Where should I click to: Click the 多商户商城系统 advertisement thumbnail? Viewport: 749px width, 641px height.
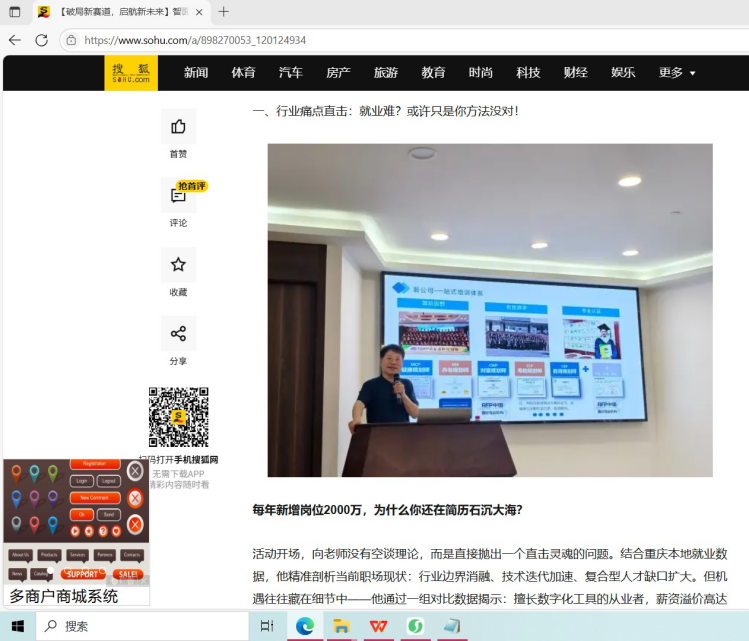(x=75, y=532)
